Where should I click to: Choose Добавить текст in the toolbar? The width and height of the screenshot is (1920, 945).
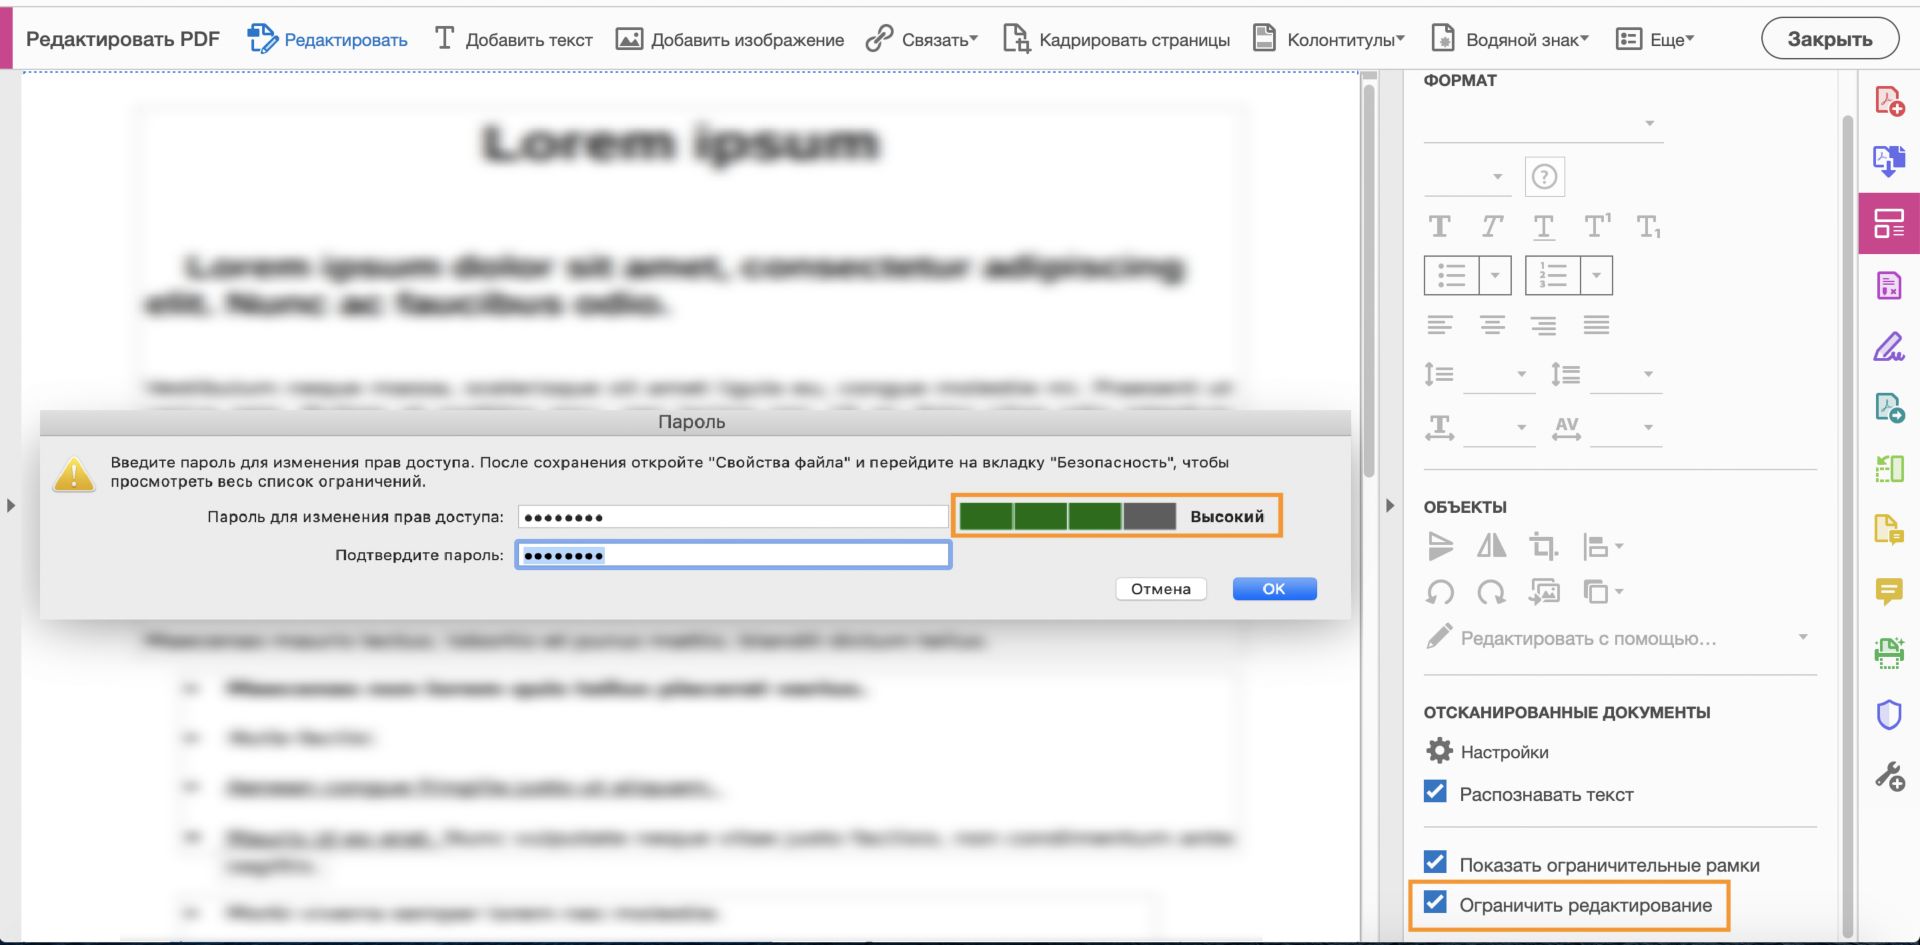(513, 39)
